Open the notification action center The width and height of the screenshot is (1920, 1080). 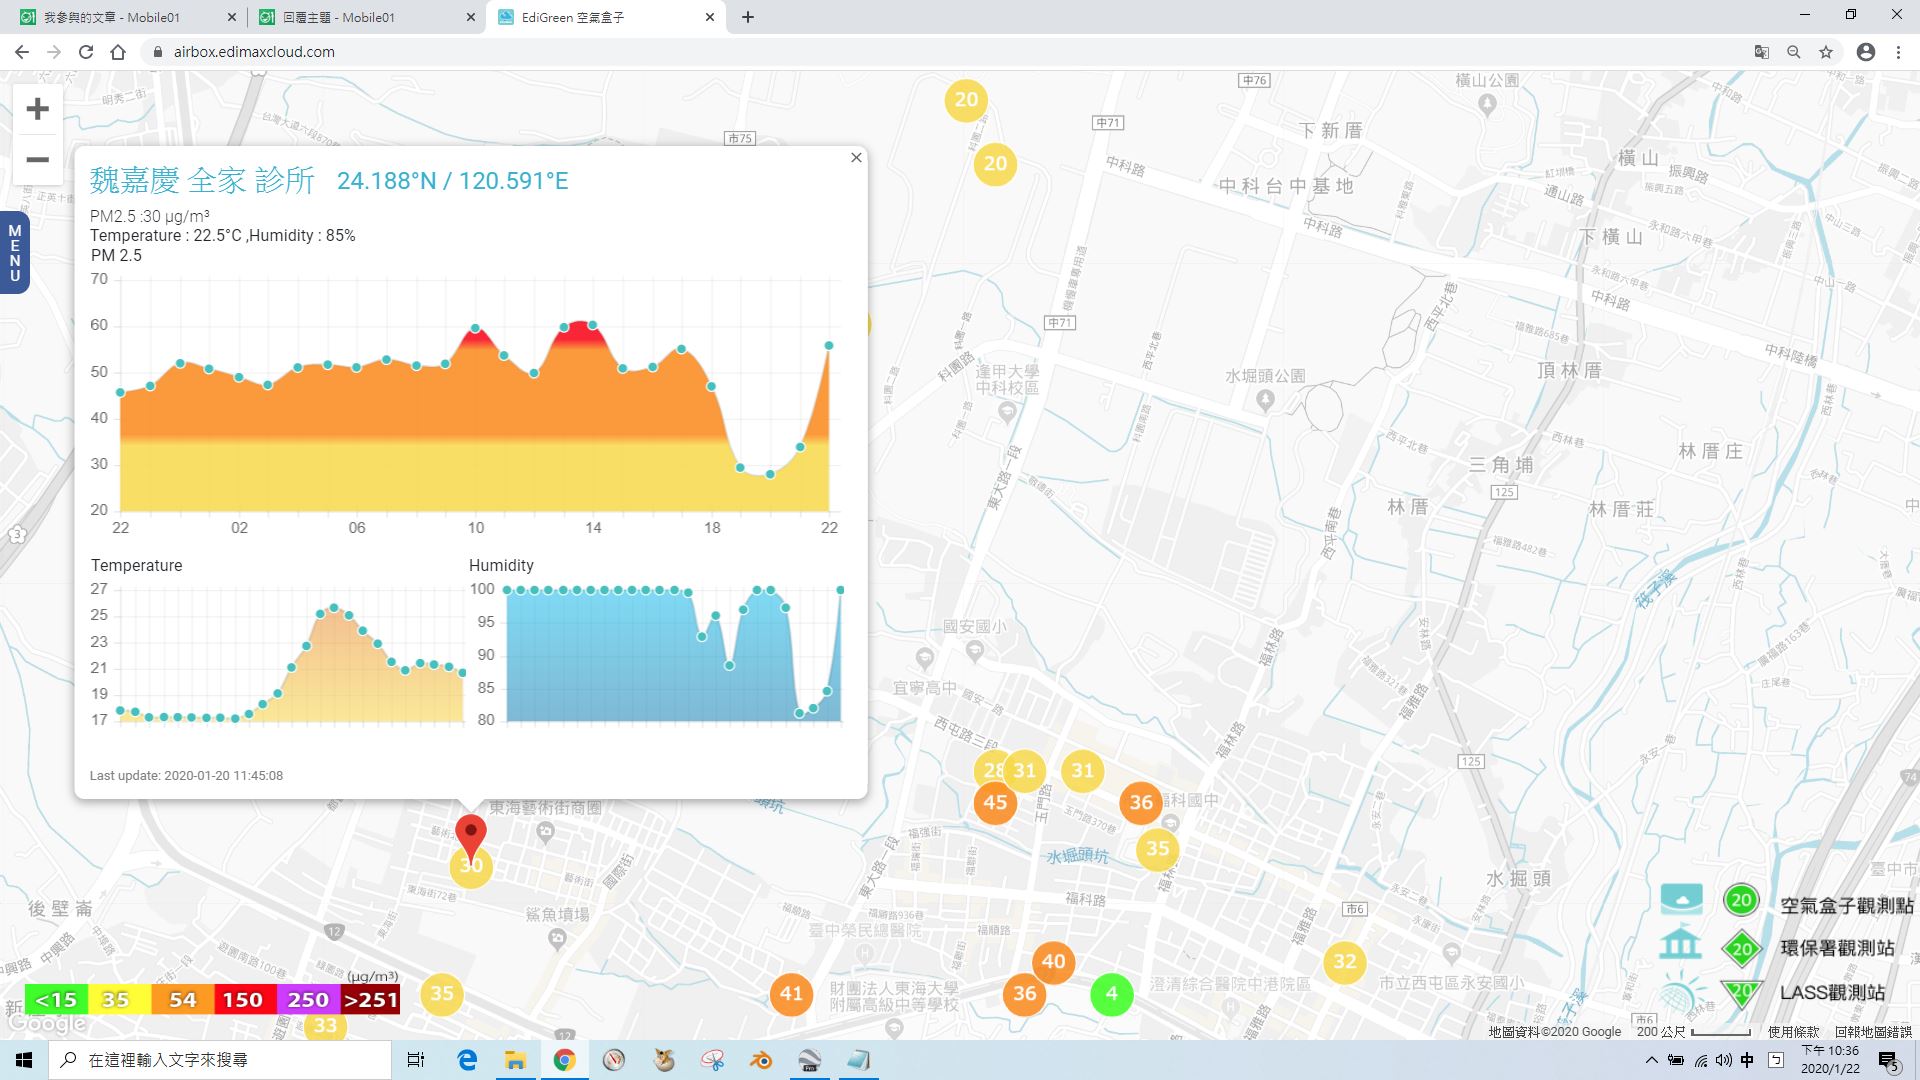point(1889,1061)
